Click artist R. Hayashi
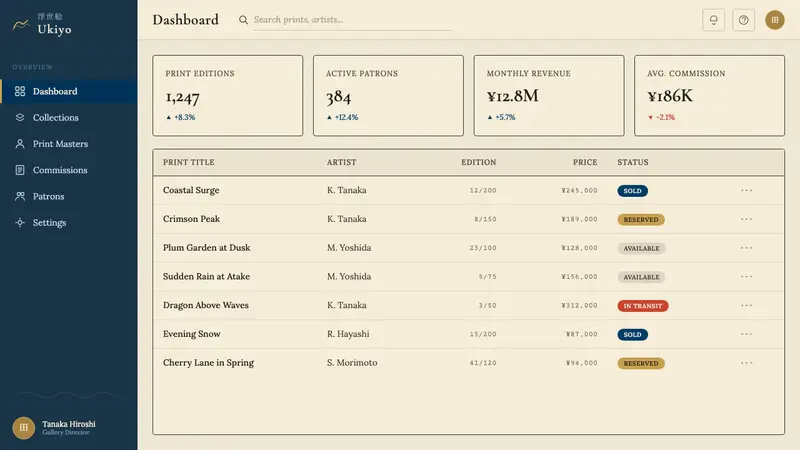The width and height of the screenshot is (800, 450). click(348, 334)
